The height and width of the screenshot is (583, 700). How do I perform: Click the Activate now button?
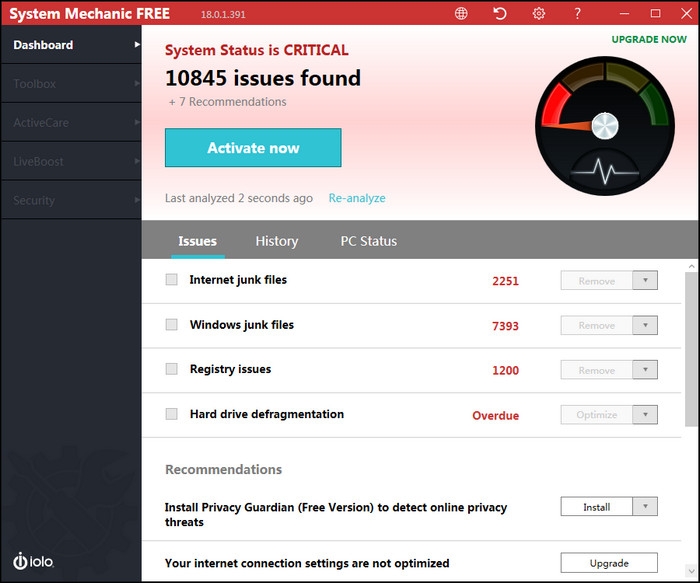[x=253, y=148]
